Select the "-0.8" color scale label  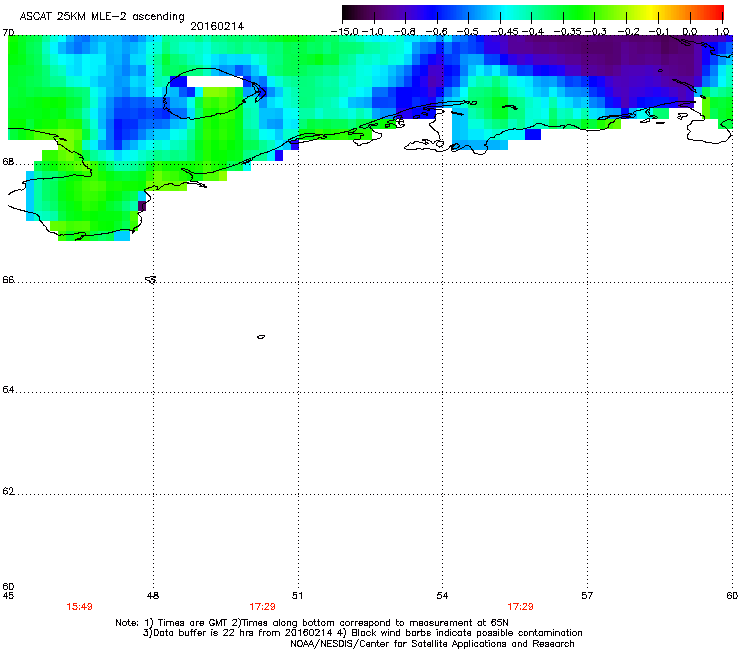(404, 32)
